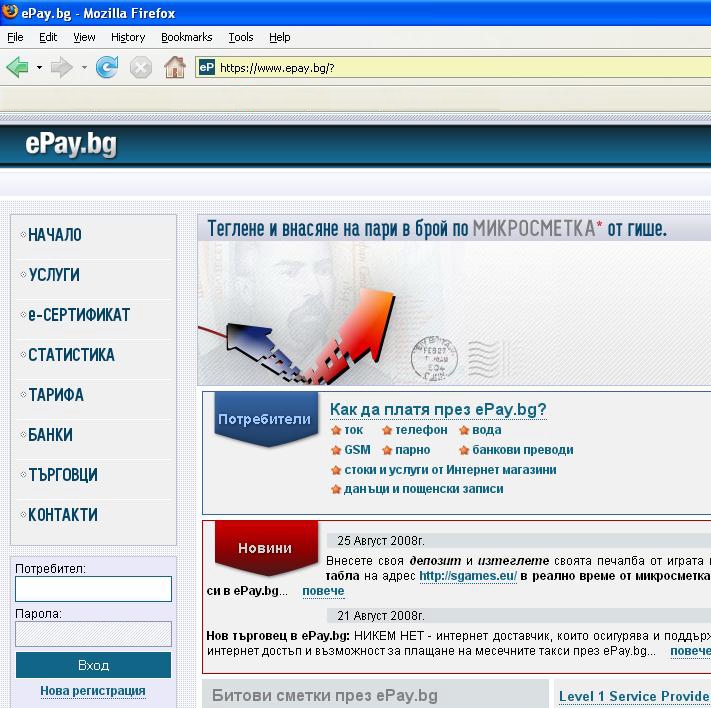Open ТЪРГОВЦИ in sidebar
The image size is (711, 708).
coord(63,474)
